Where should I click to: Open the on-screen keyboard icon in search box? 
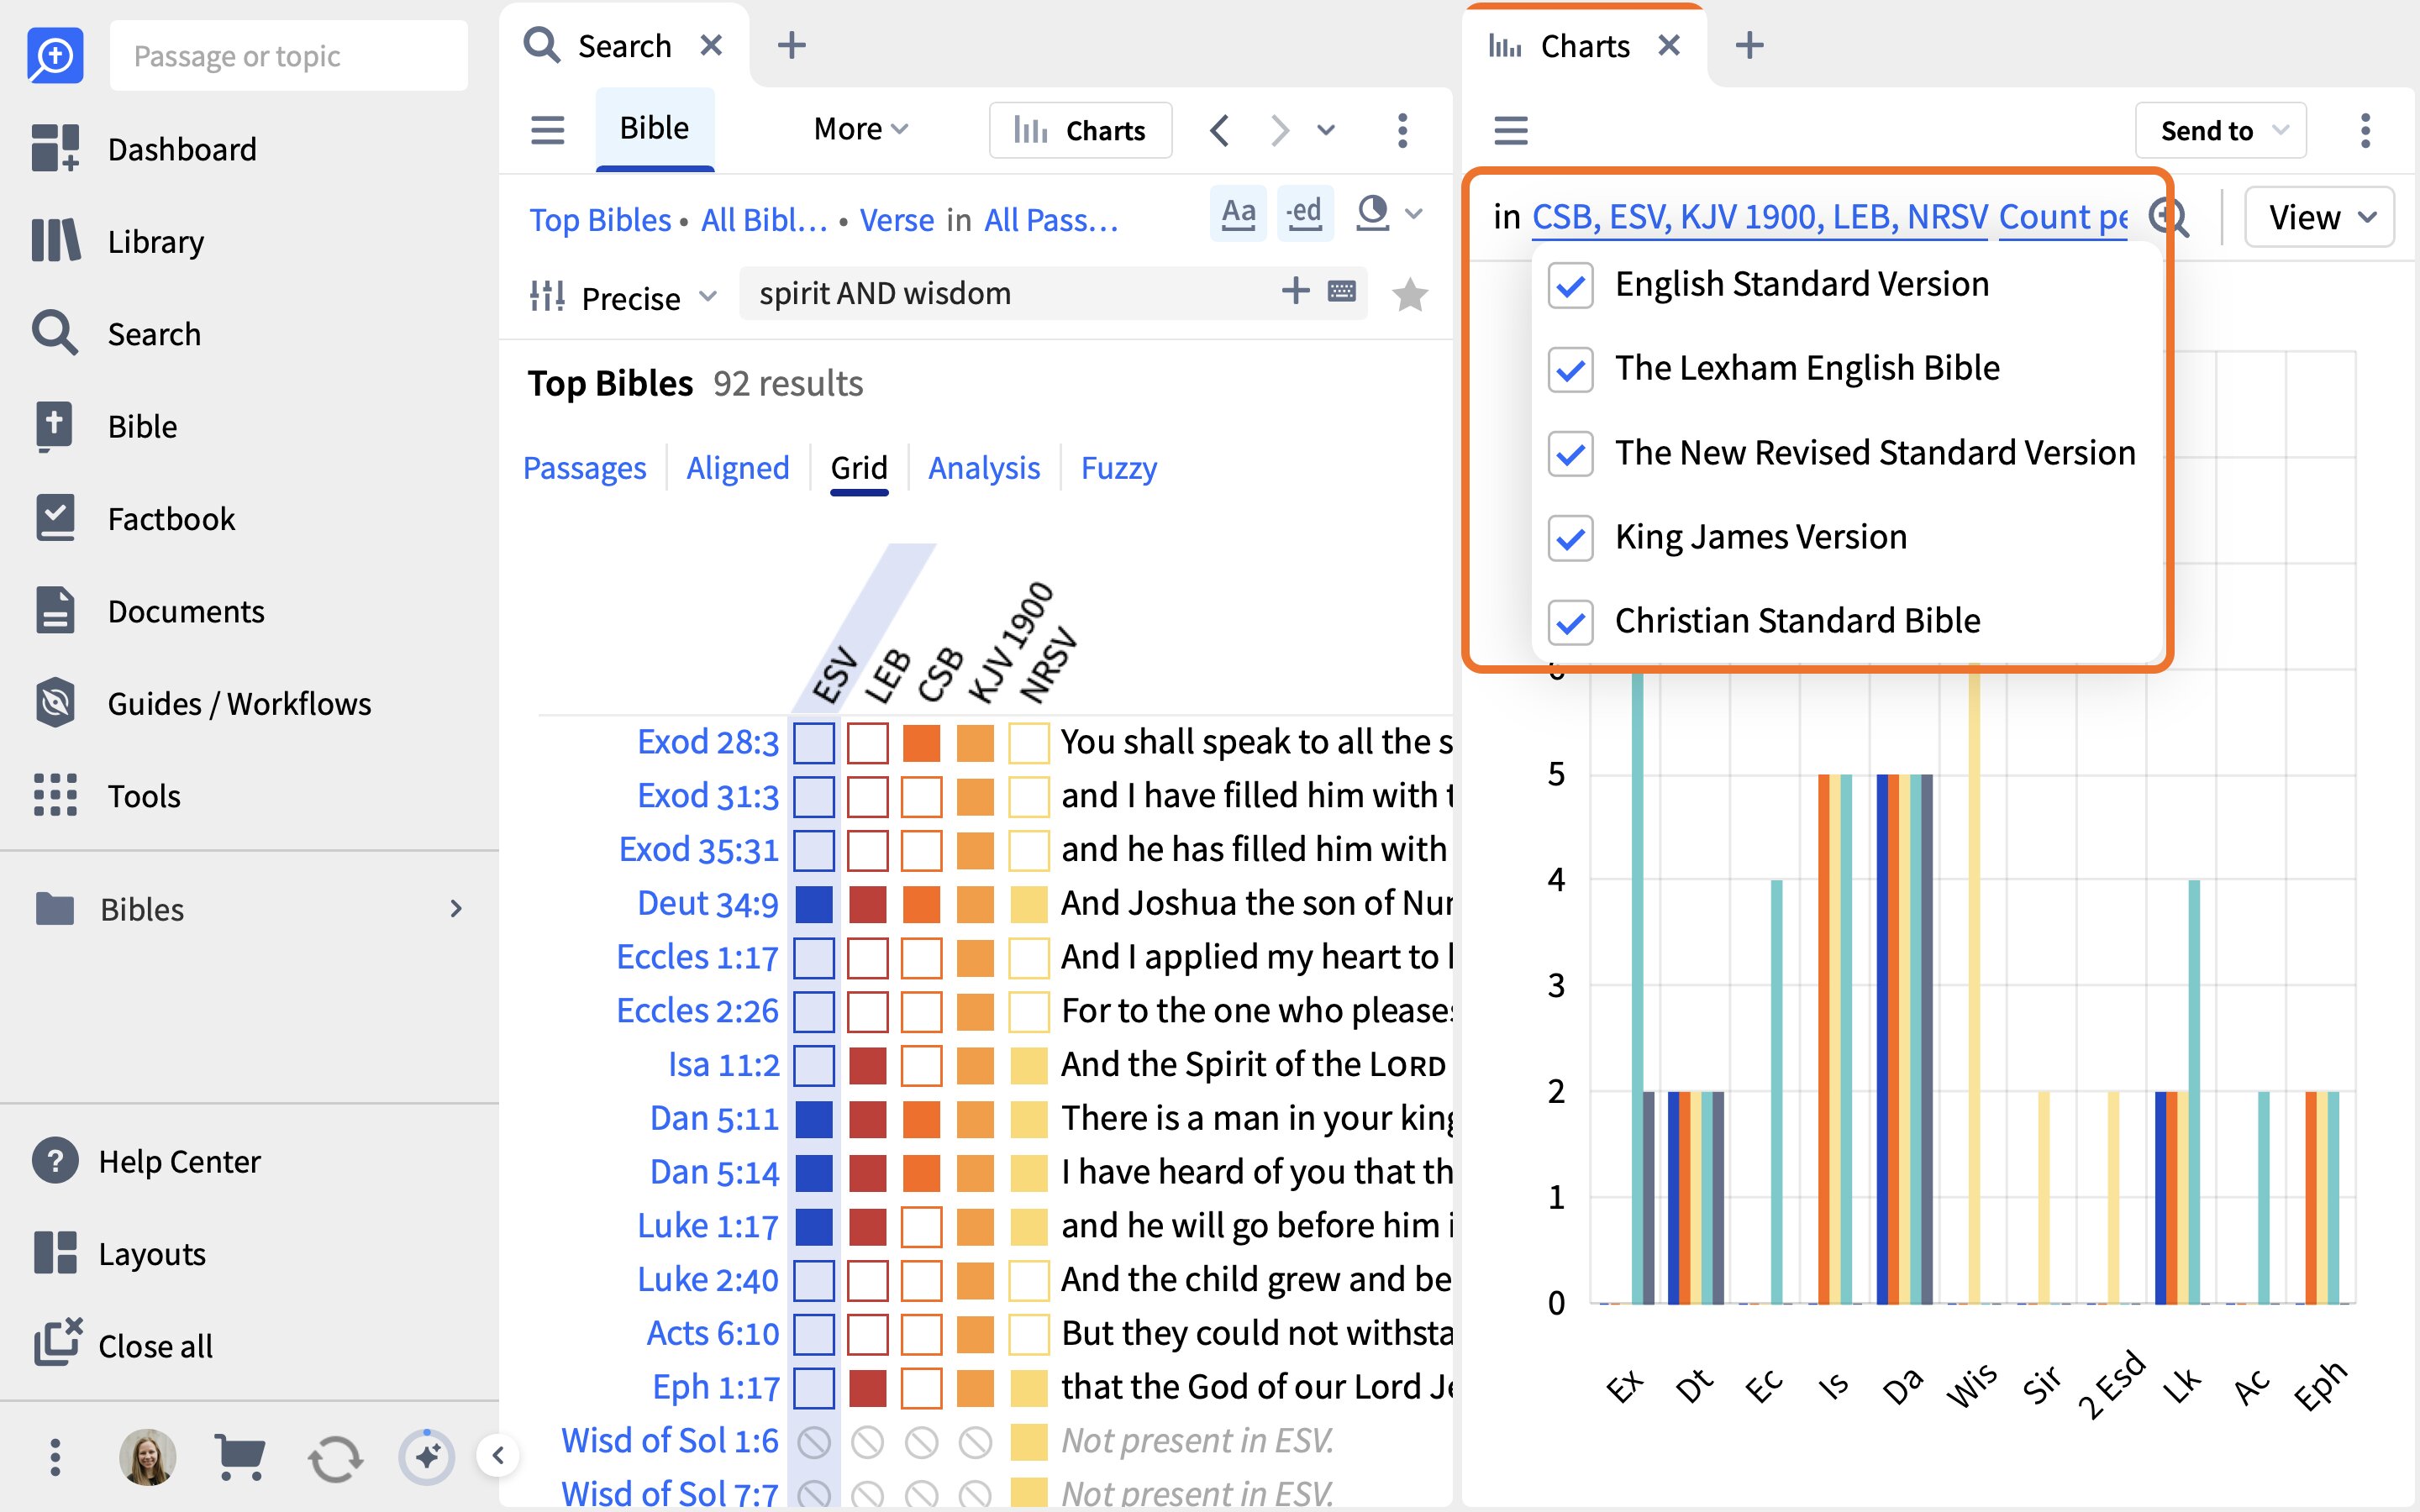pos(1341,292)
